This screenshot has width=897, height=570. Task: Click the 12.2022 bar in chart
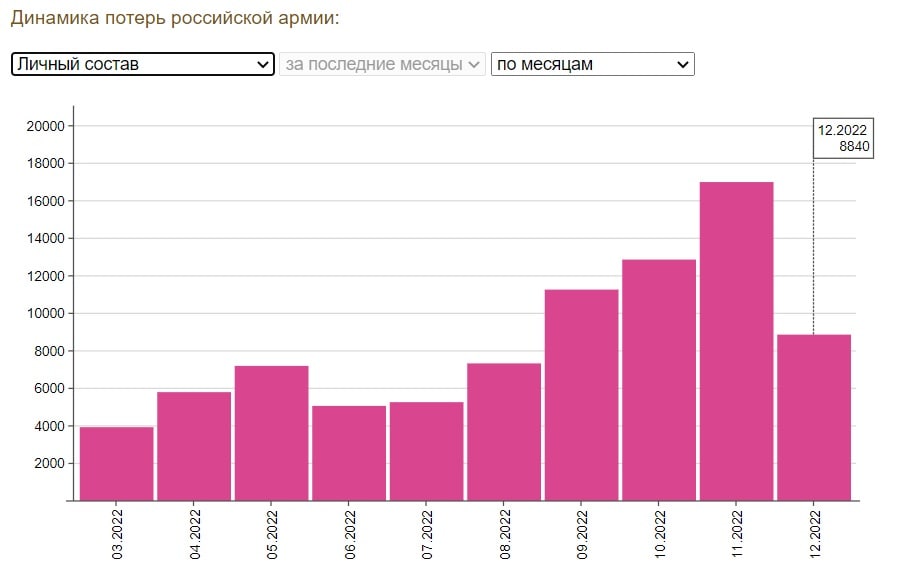click(x=814, y=417)
